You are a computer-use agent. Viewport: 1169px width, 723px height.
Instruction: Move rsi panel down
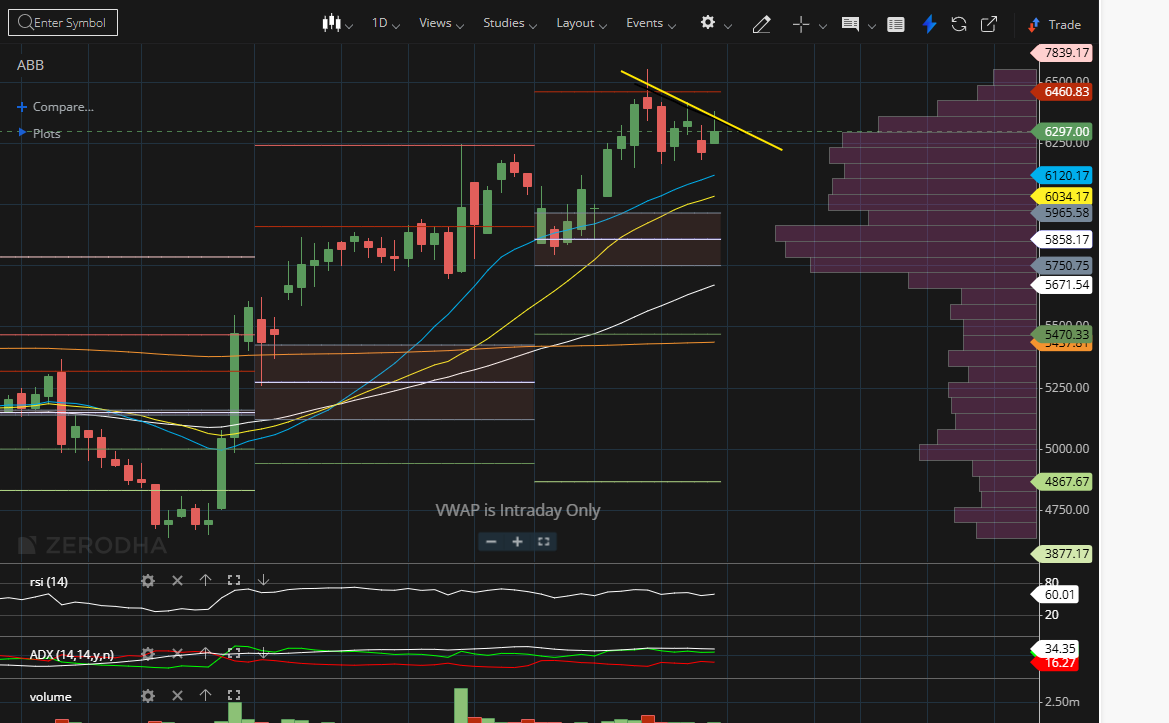pos(263,580)
